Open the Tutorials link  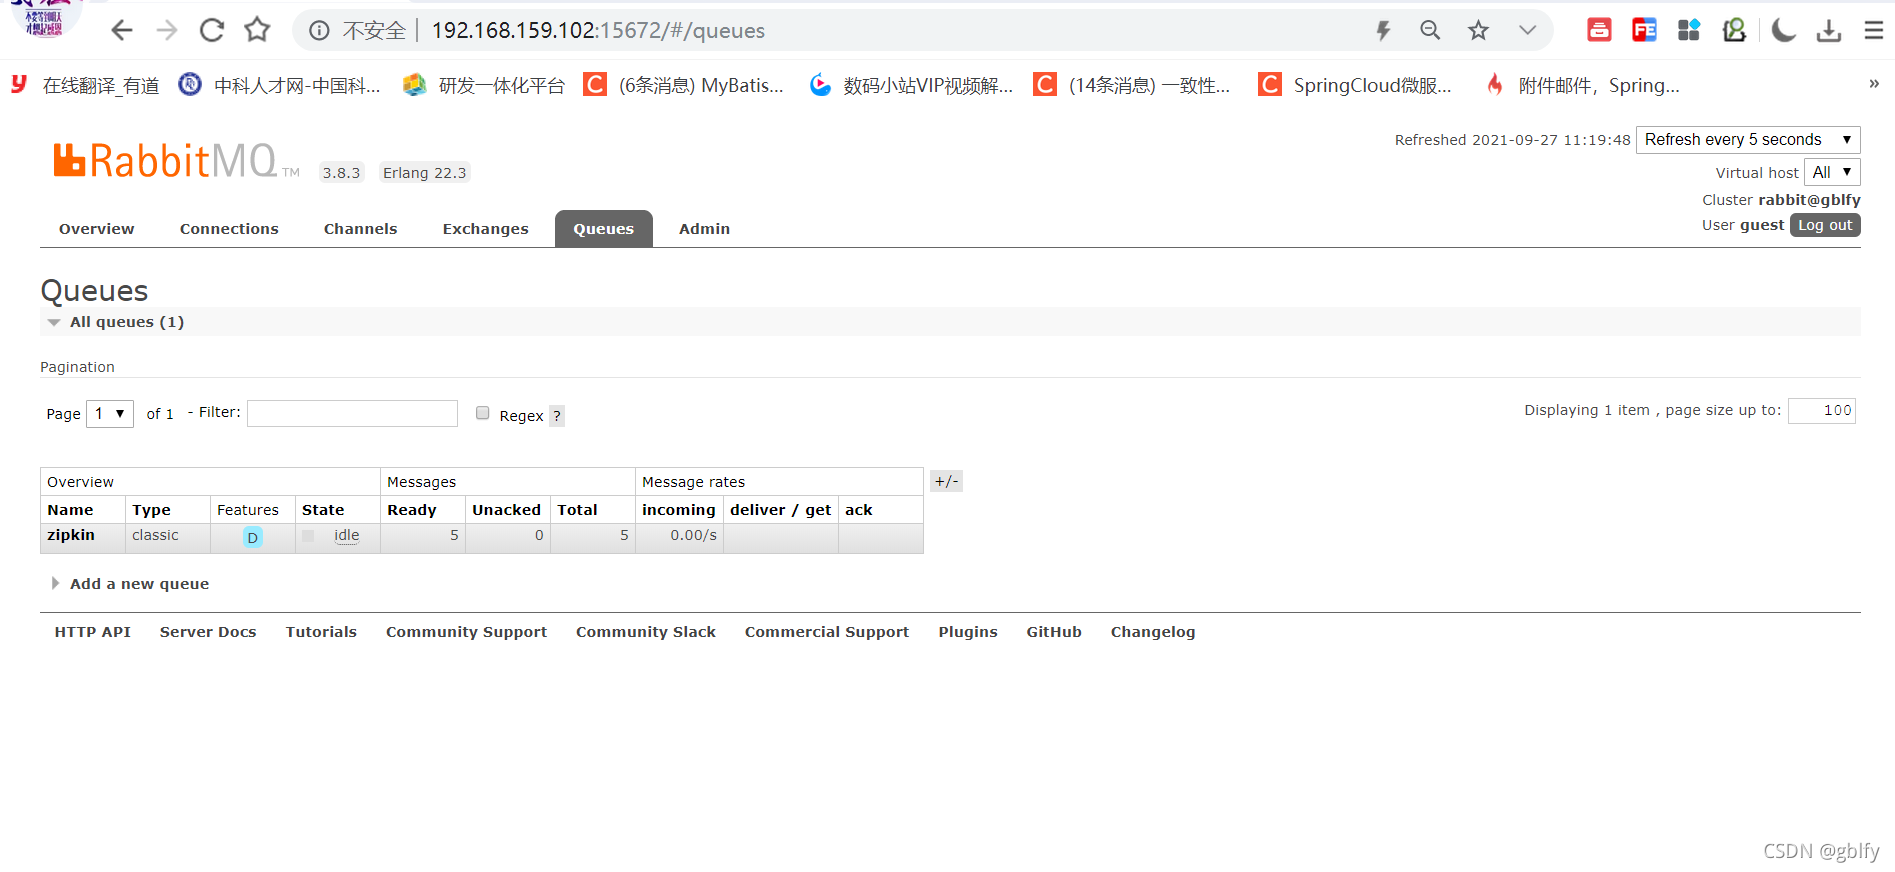click(x=321, y=632)
